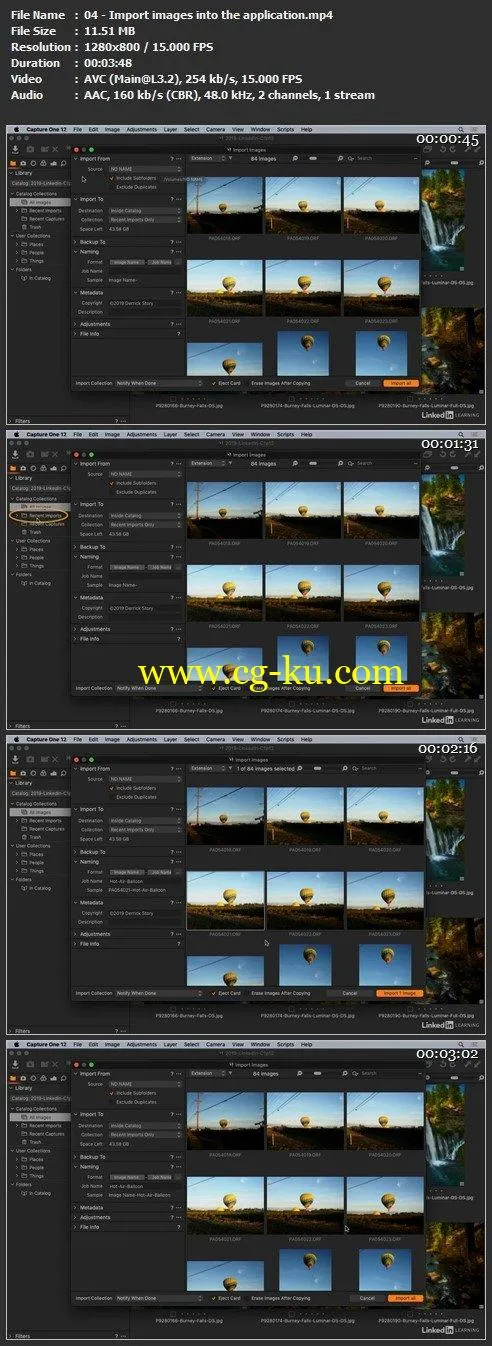Screen dimensions: 492x1346
Task: Toggle Exclude Duplicates checkbox in 00:03:02 frame
Action: (x=112, y=1100)
